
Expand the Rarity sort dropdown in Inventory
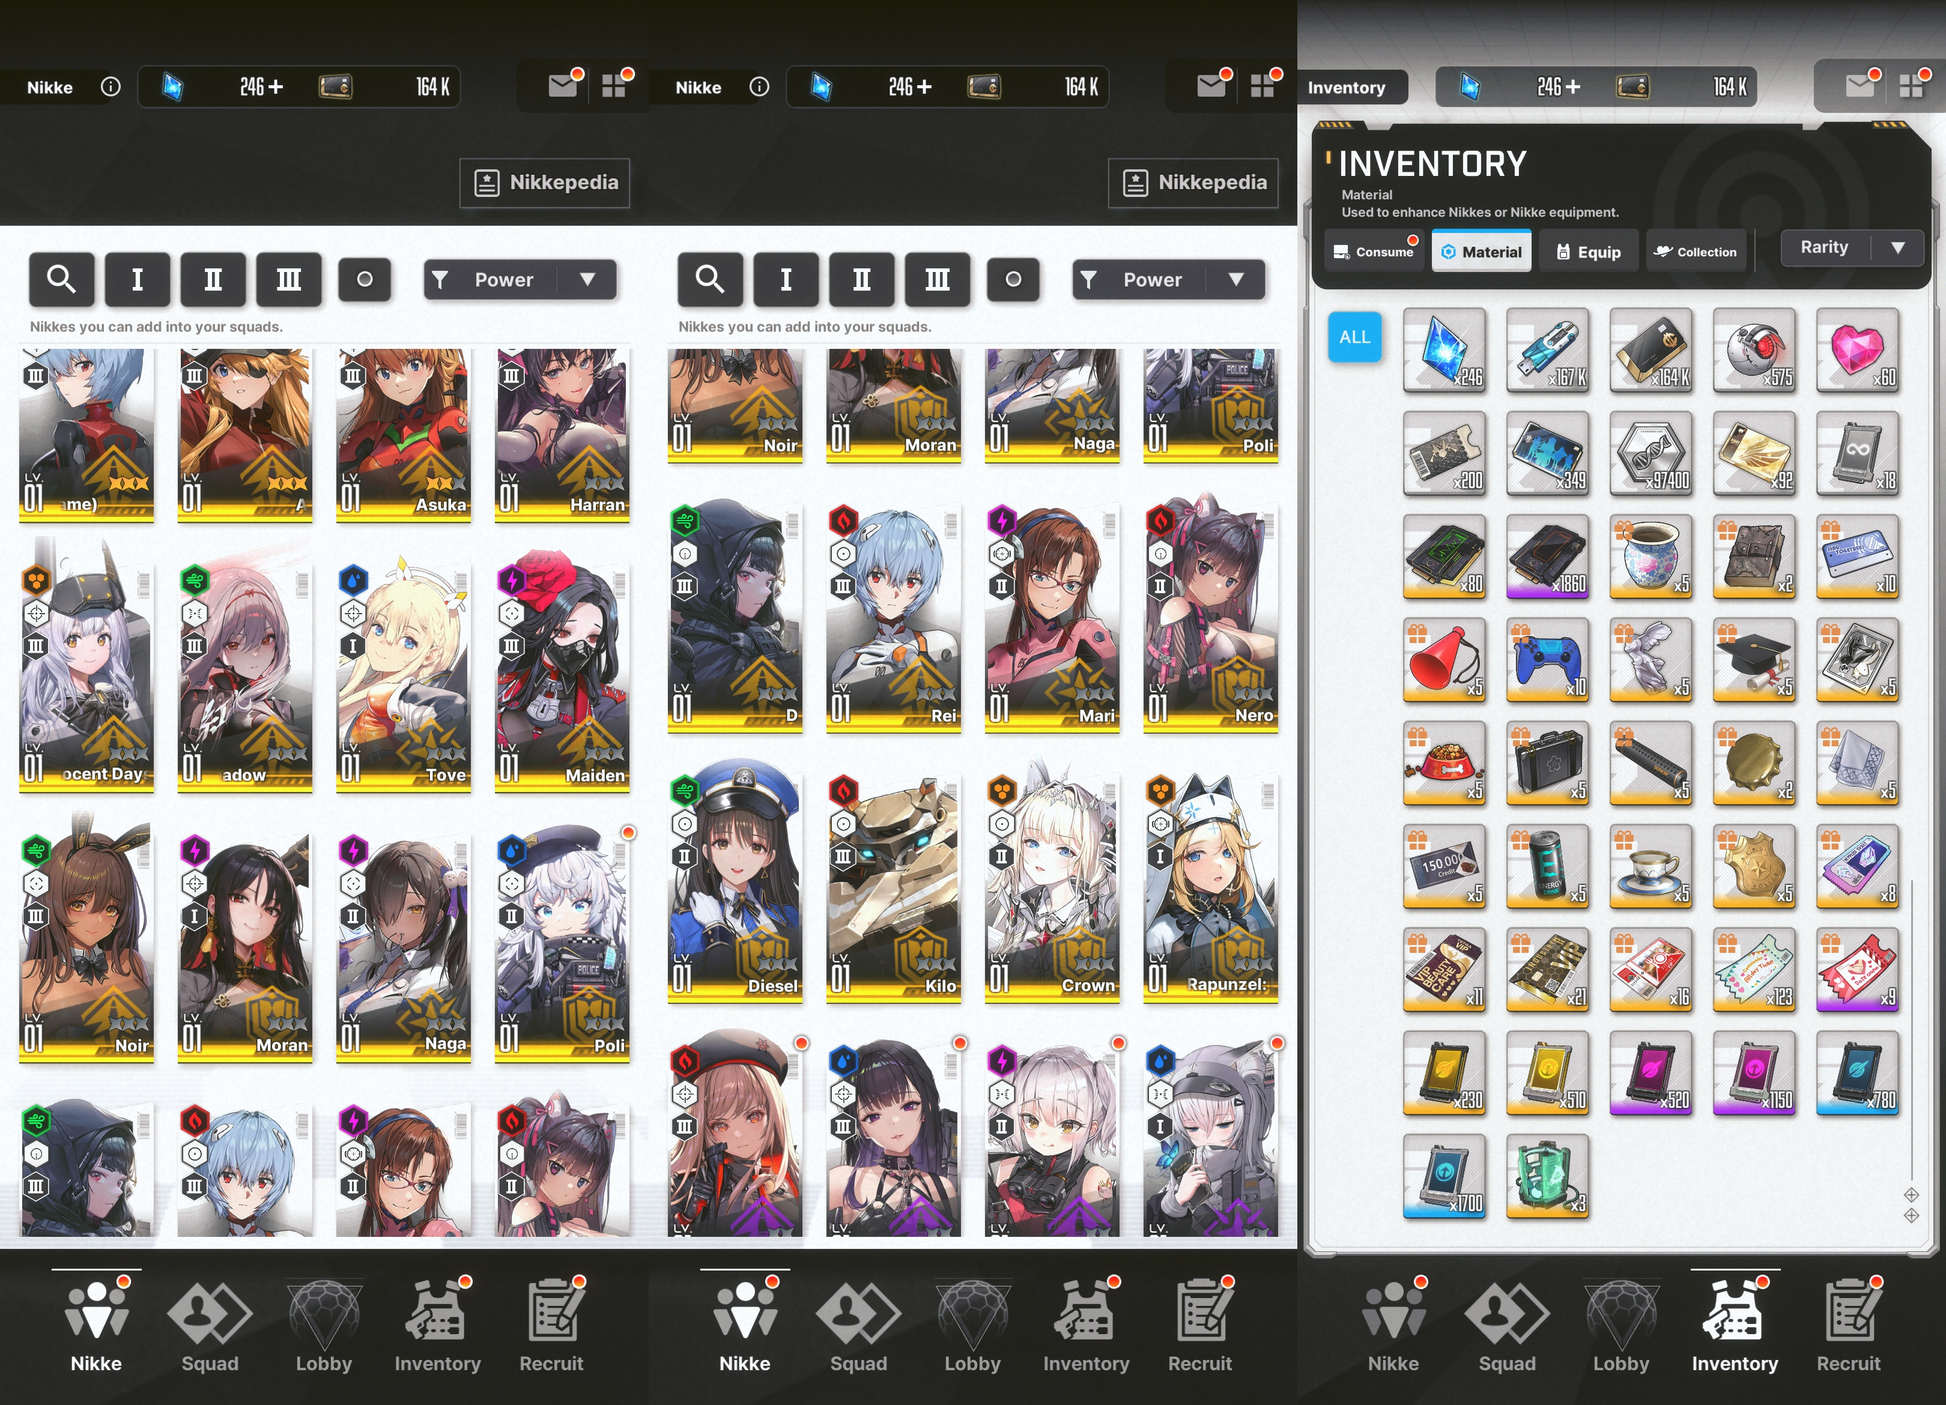click(1852, 247)
